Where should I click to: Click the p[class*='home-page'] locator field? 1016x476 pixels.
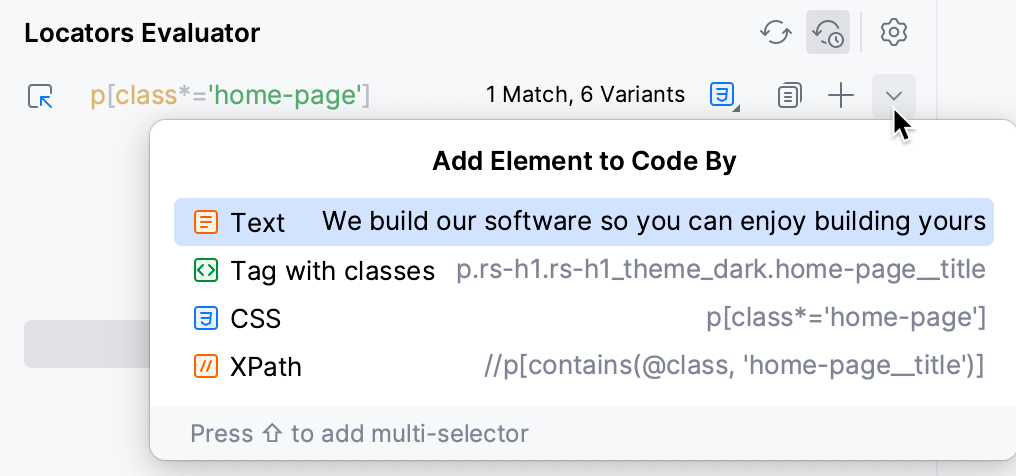(x=230, y=95)
